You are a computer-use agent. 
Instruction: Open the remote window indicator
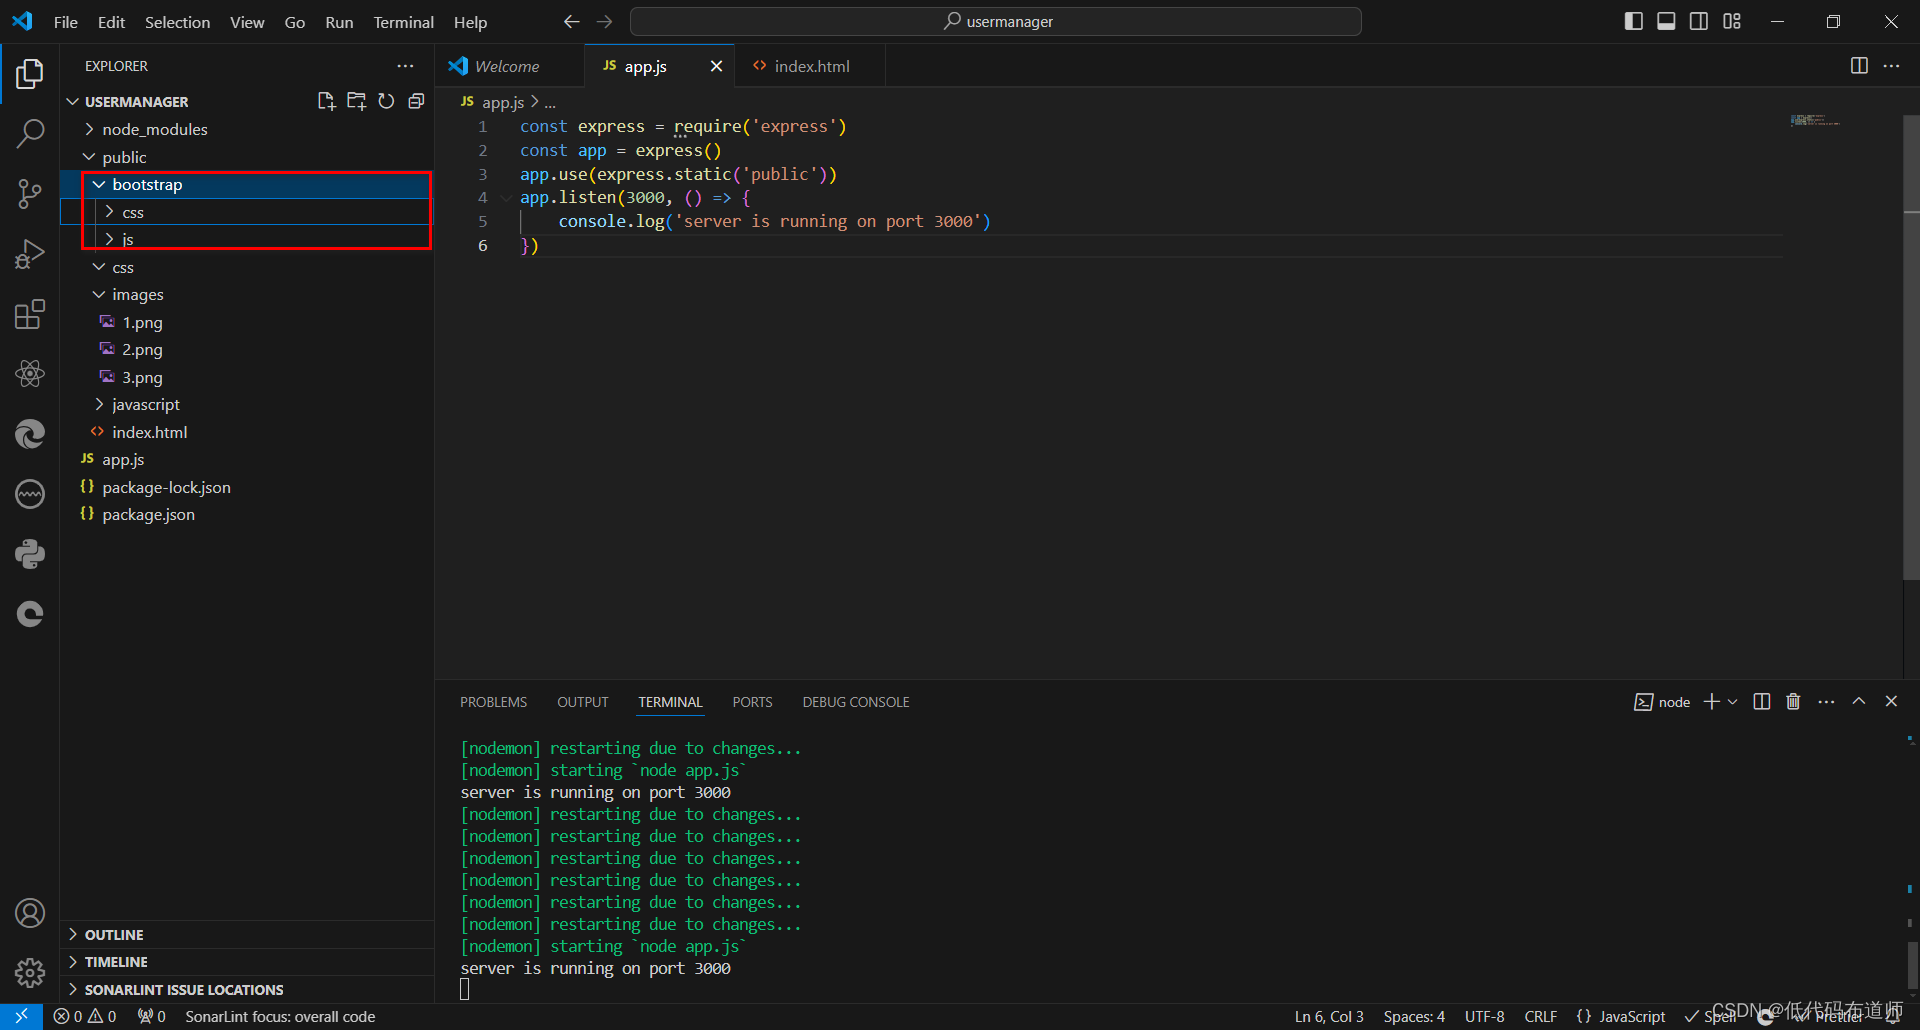tap(21, 1016)
